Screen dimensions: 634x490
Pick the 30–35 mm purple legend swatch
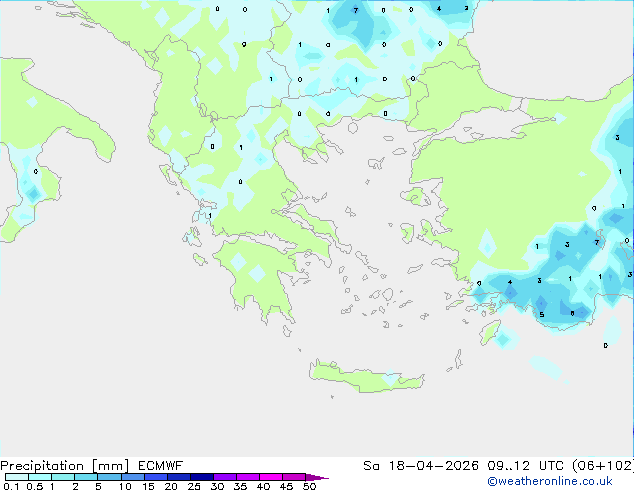pyautogui.click(x=225, y=477)
